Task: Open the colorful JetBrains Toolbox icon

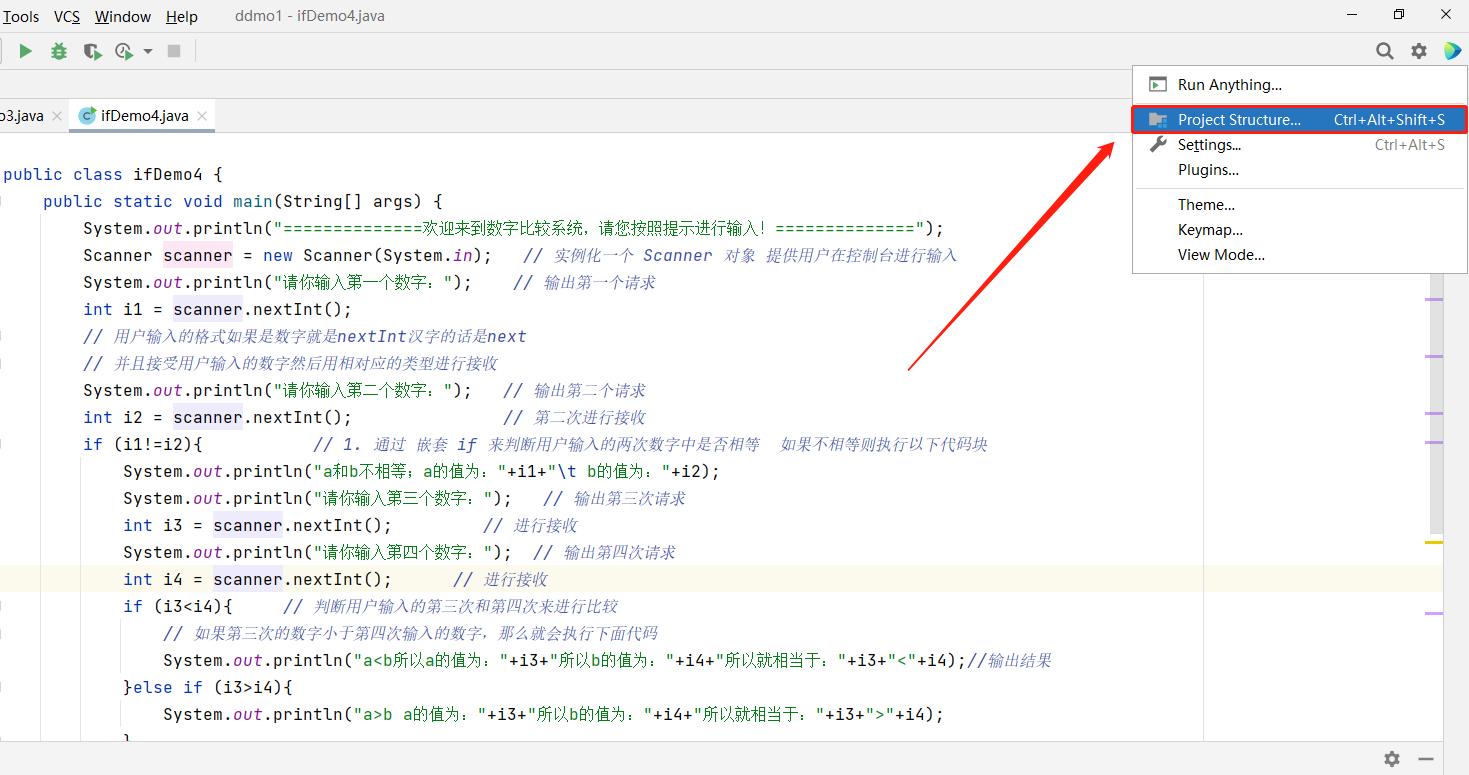Action: click(x=1452, y=51)
